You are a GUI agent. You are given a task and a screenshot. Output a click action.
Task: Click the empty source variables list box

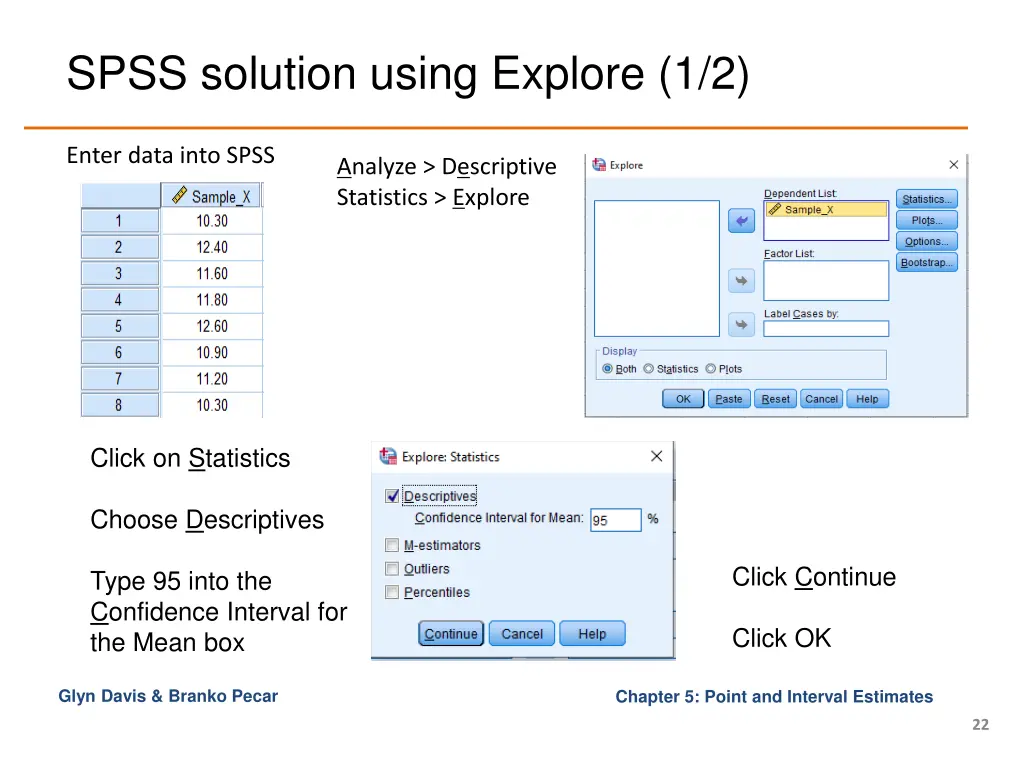pos(657,268)
